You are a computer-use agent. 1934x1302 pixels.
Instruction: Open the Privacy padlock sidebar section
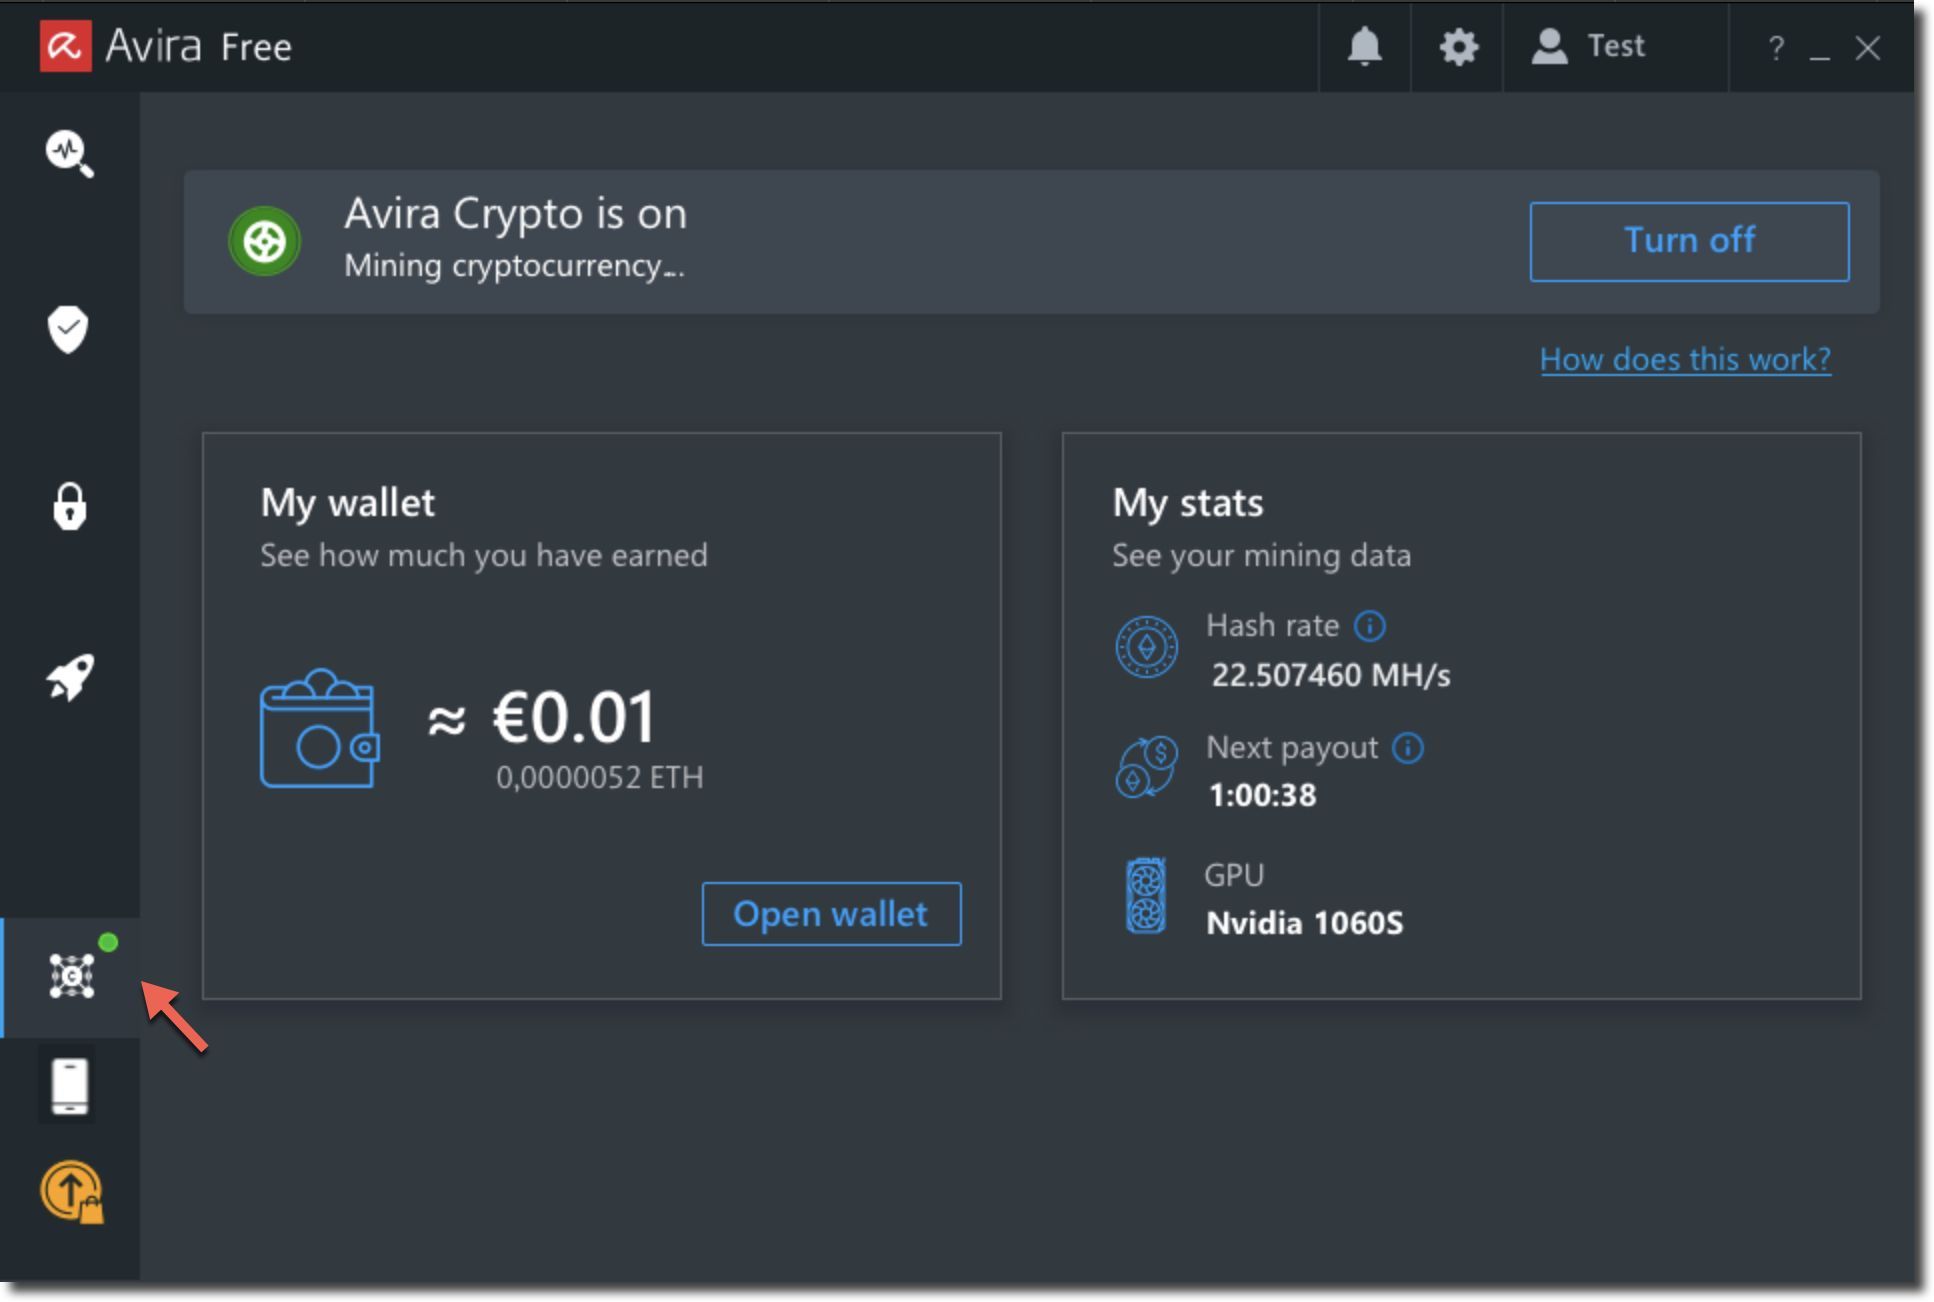[69, 506]
